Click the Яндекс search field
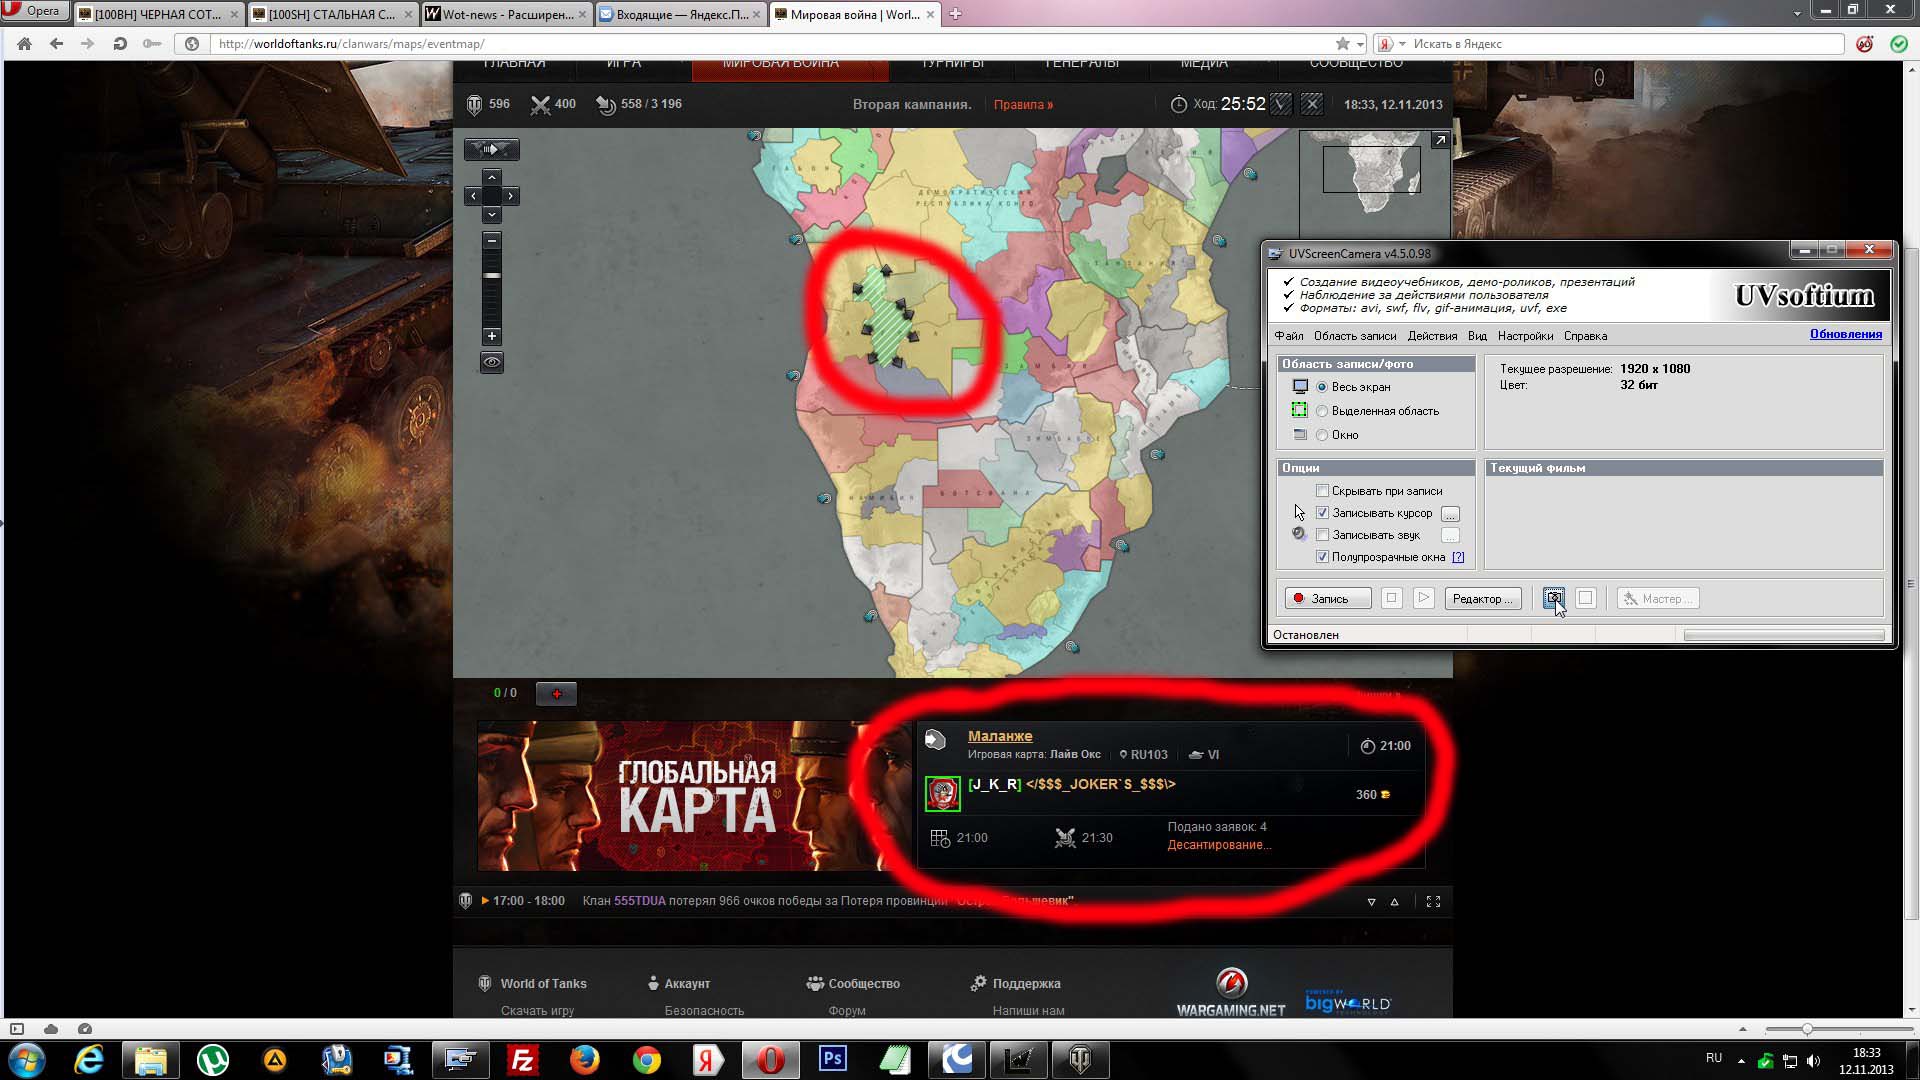The image size is (1920, 1080). (1625, 44)
